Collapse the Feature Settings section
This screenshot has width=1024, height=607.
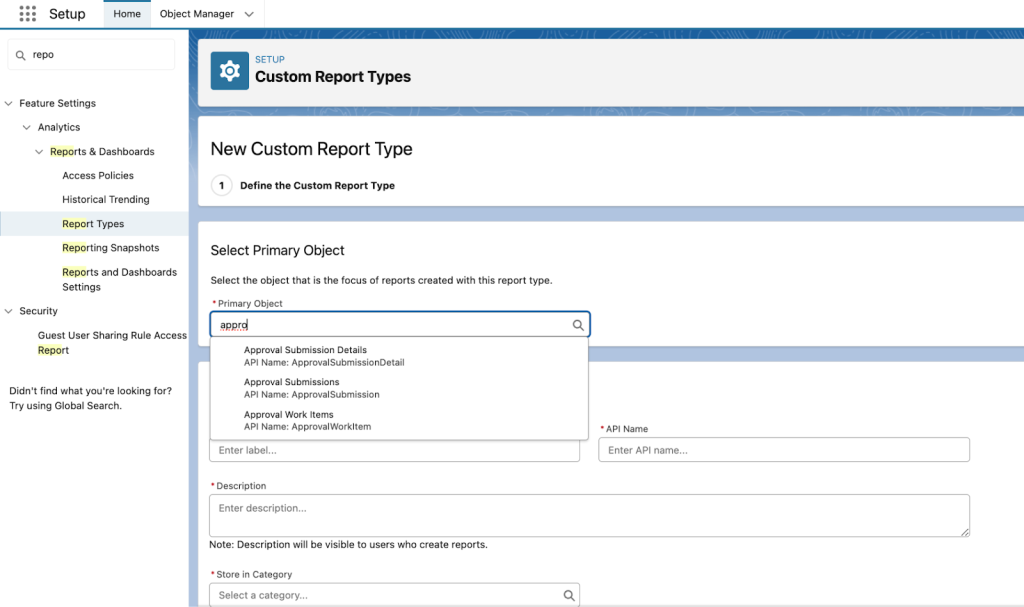8,103
